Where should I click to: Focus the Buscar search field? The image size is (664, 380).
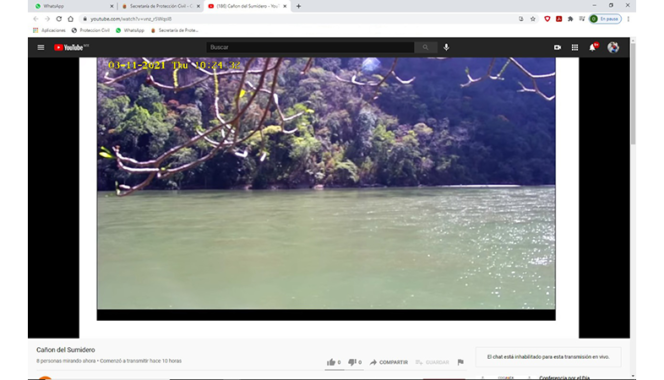click(x=310, y=47)
